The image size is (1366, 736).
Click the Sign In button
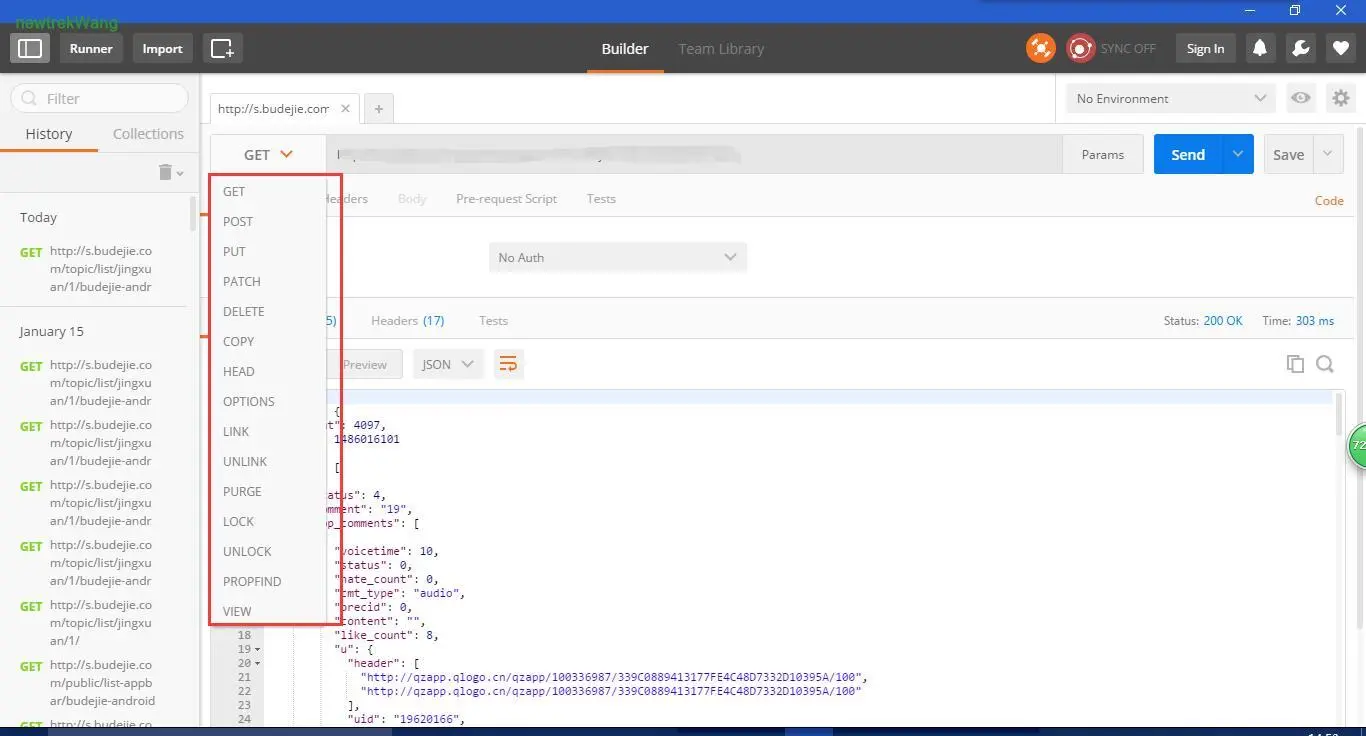(x=1205, y=48)
